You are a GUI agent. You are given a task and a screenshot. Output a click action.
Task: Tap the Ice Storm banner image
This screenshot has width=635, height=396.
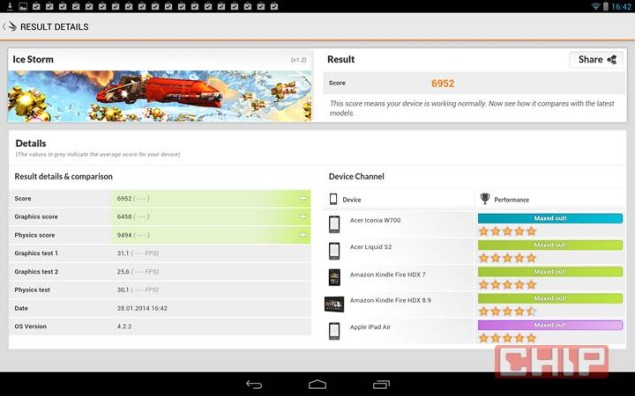(160, 96)
